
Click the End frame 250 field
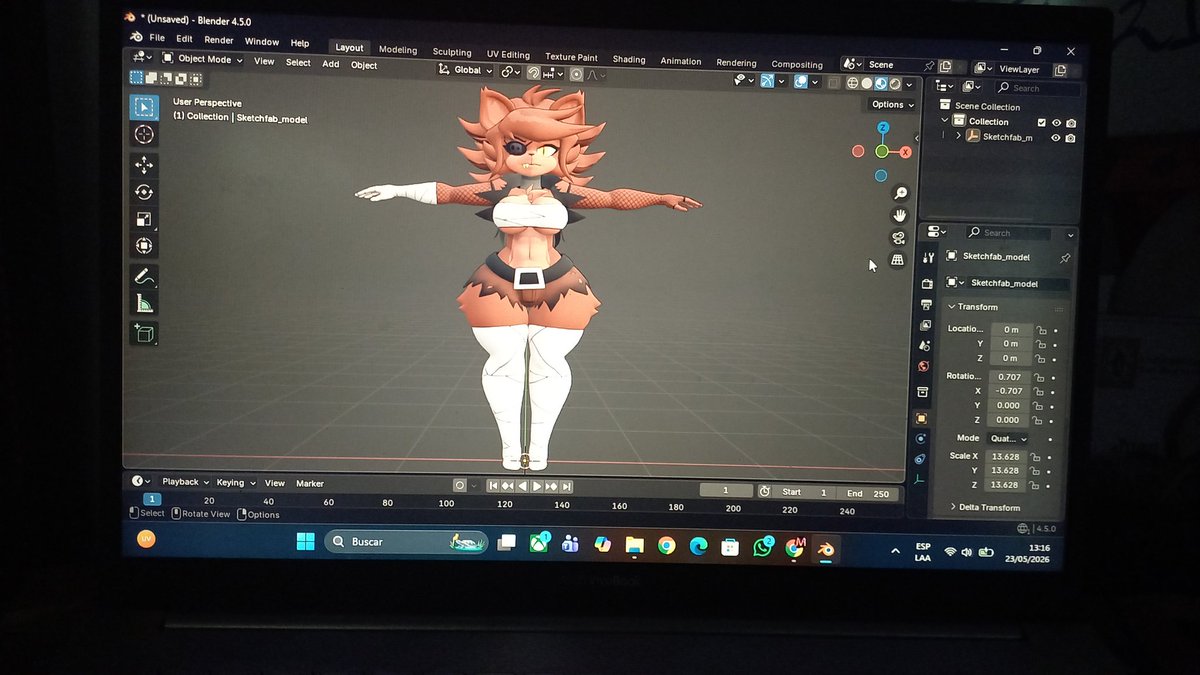[x=867, y=493]
